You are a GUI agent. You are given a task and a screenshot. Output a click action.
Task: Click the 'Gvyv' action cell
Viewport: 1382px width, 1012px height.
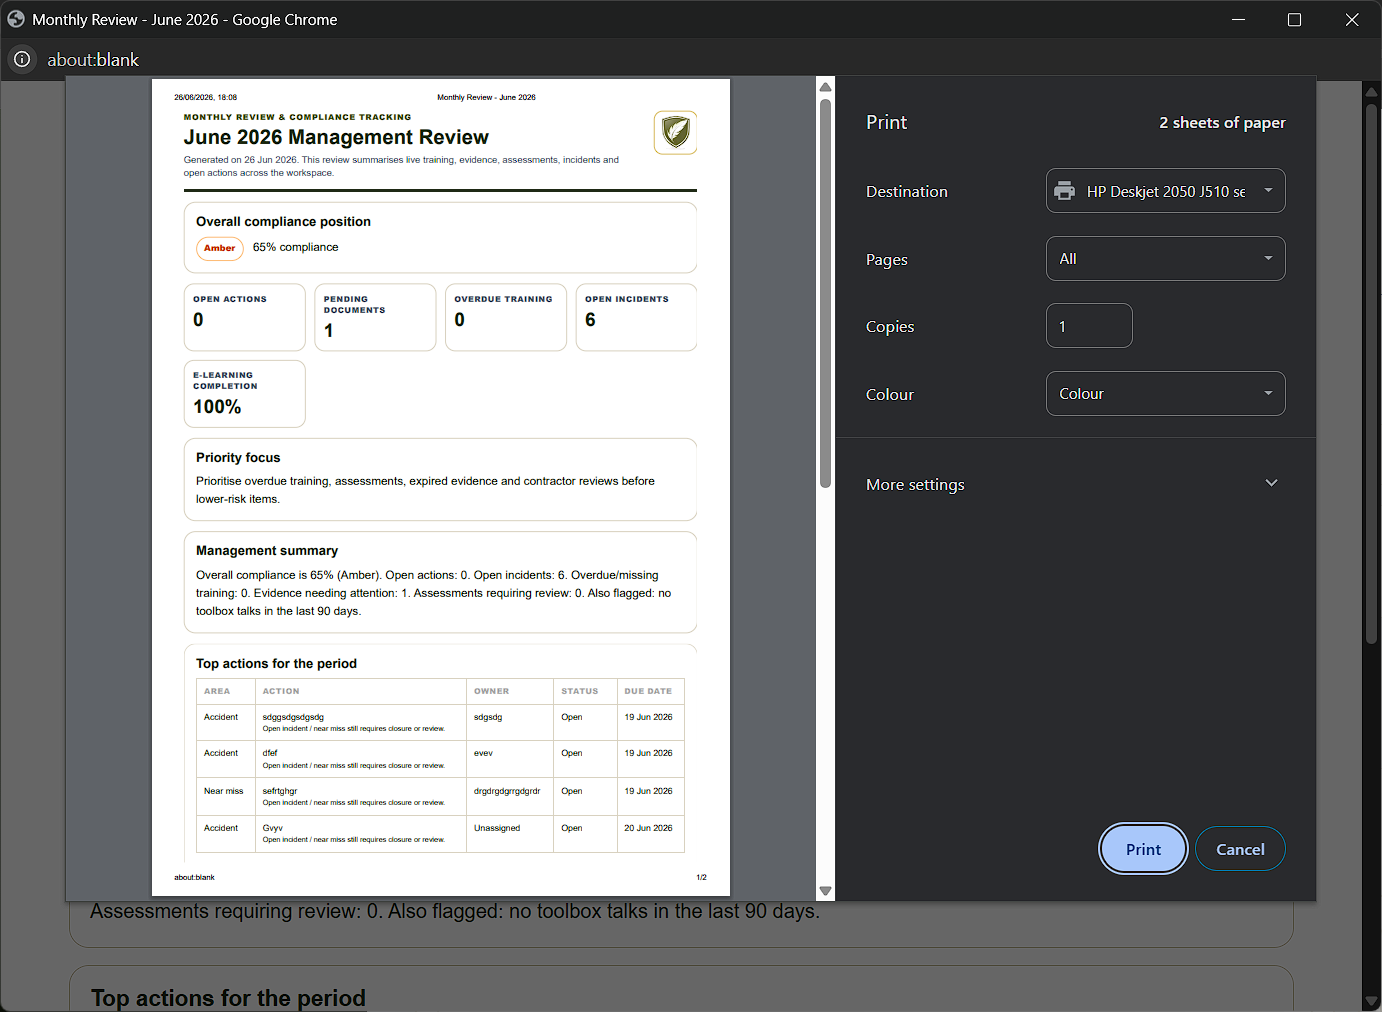[361, 833]
